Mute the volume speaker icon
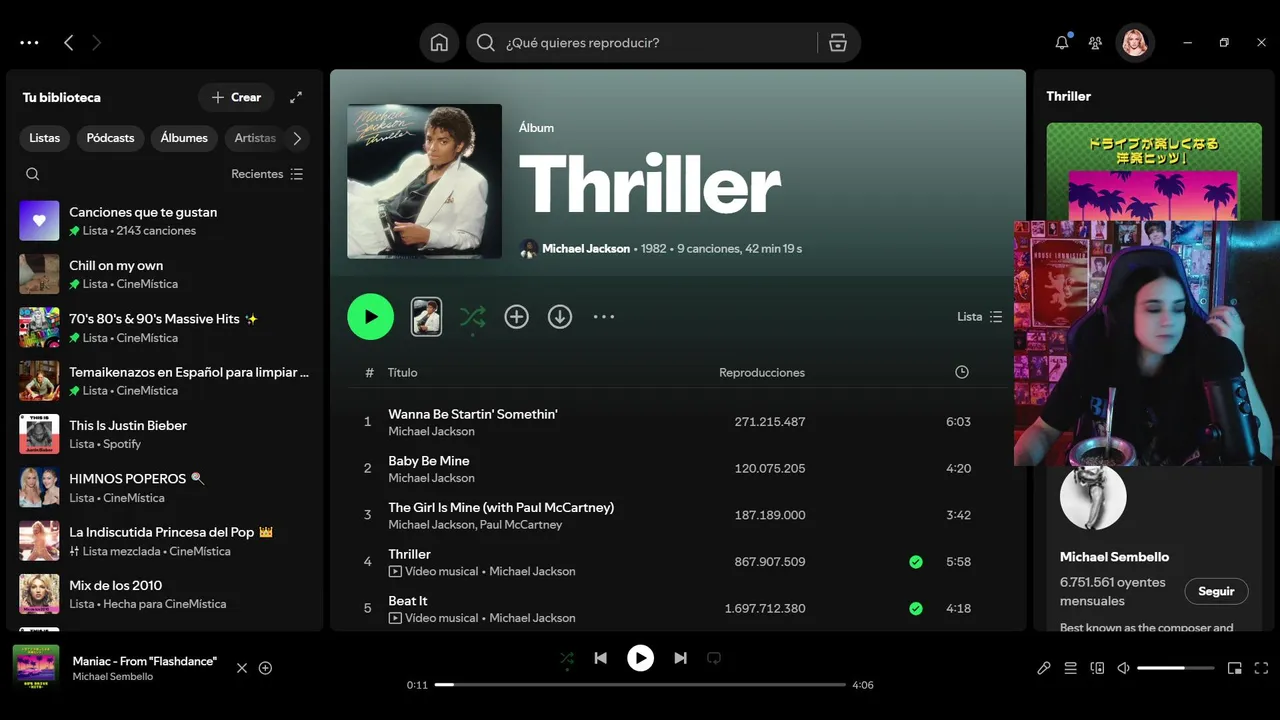The image size is (1280, 720). click(x=1124, y=668)
